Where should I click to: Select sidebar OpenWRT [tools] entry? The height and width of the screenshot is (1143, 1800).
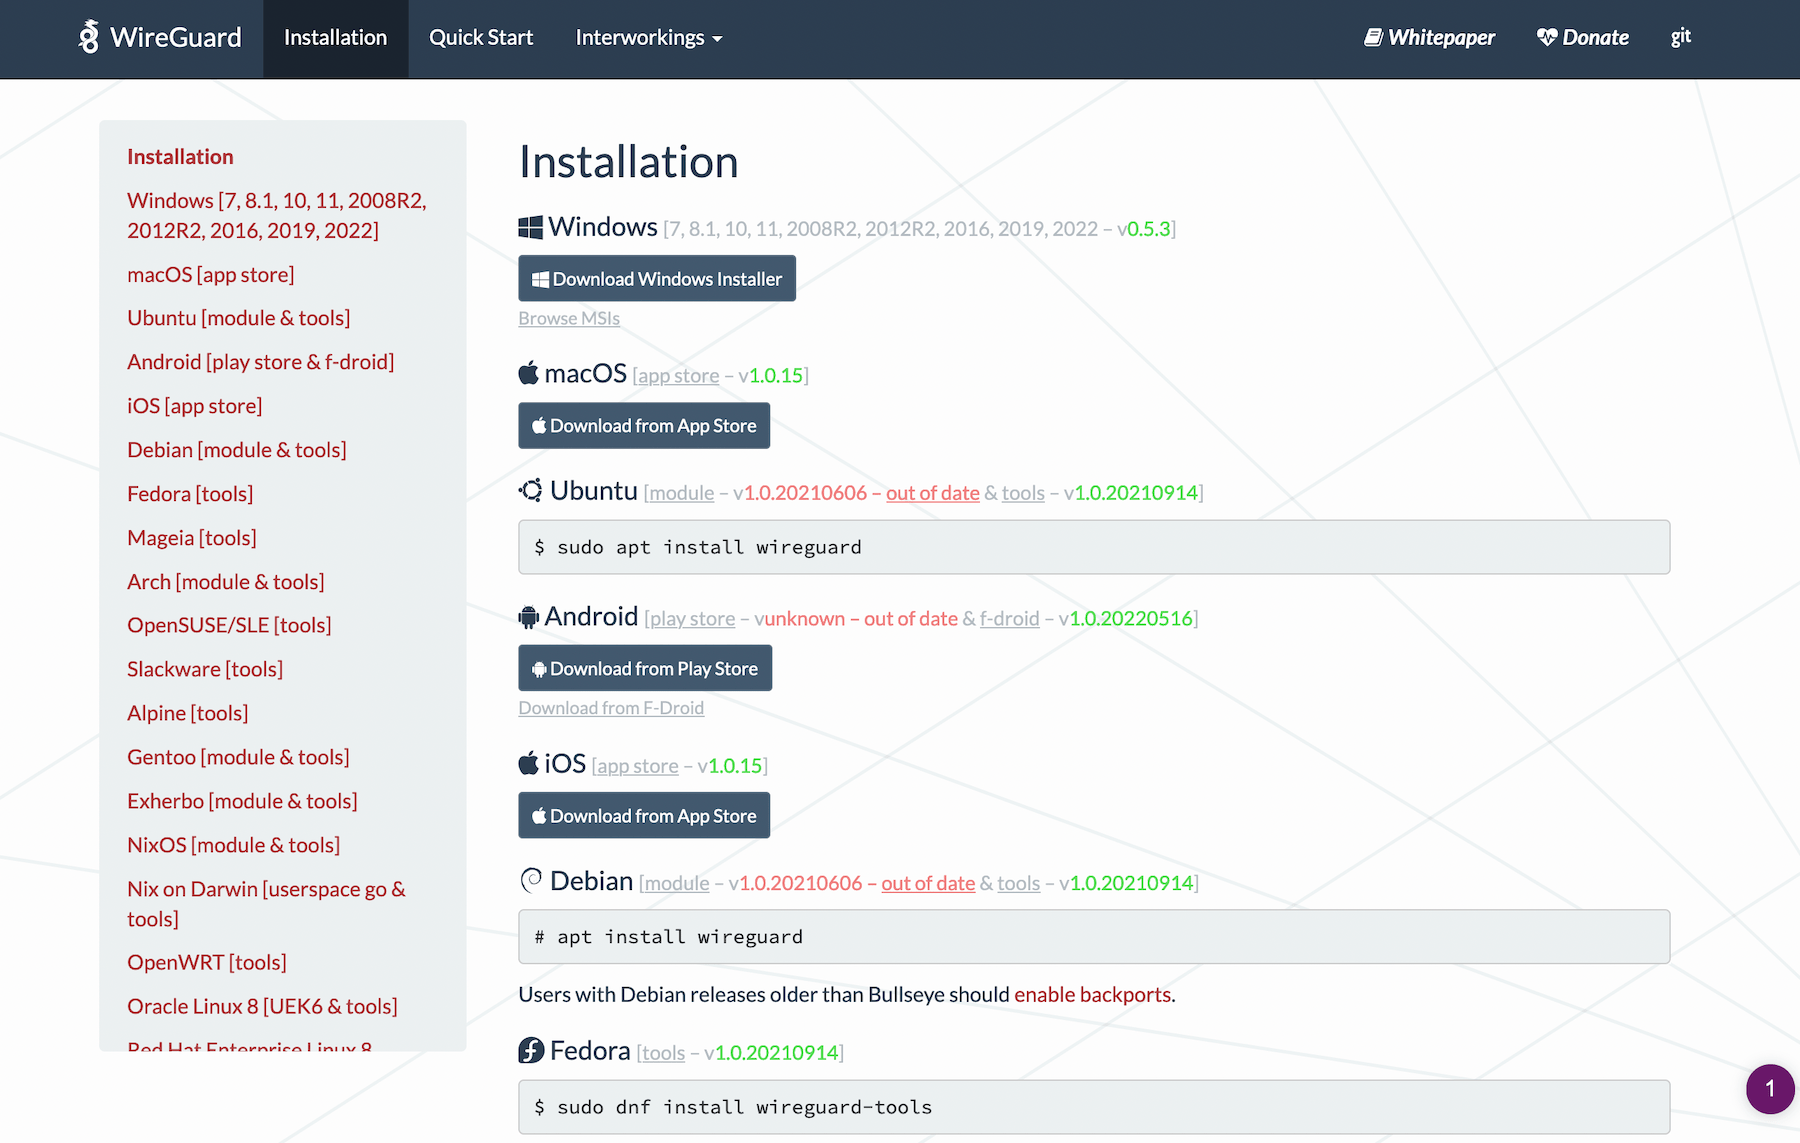(x=207, y=962)
